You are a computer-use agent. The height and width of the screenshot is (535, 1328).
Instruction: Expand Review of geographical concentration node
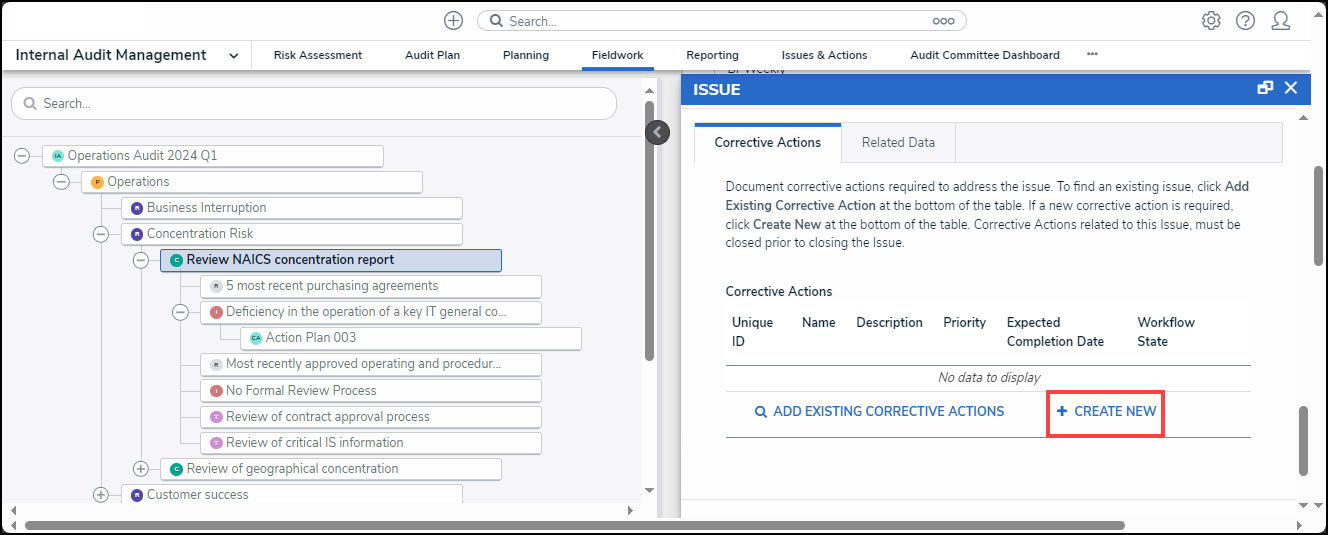[x=140, y=469]
